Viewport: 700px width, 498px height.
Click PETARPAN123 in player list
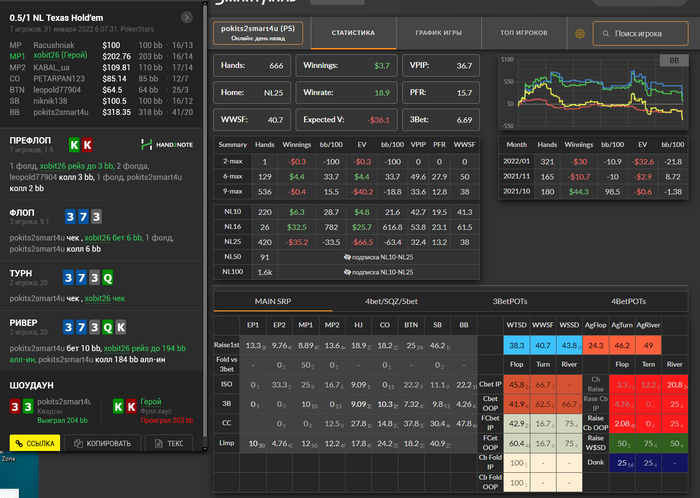(59, 79)
